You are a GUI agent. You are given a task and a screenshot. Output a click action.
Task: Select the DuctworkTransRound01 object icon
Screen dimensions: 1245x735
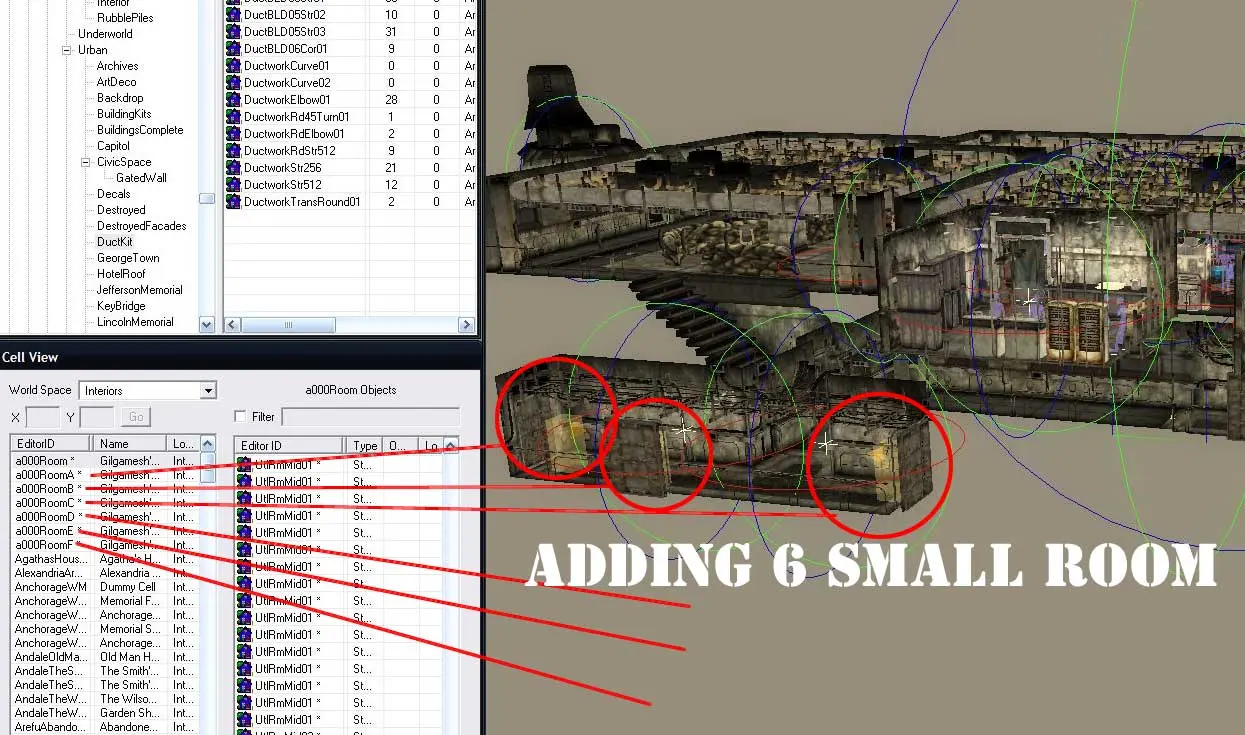click(x=233, y=202)
